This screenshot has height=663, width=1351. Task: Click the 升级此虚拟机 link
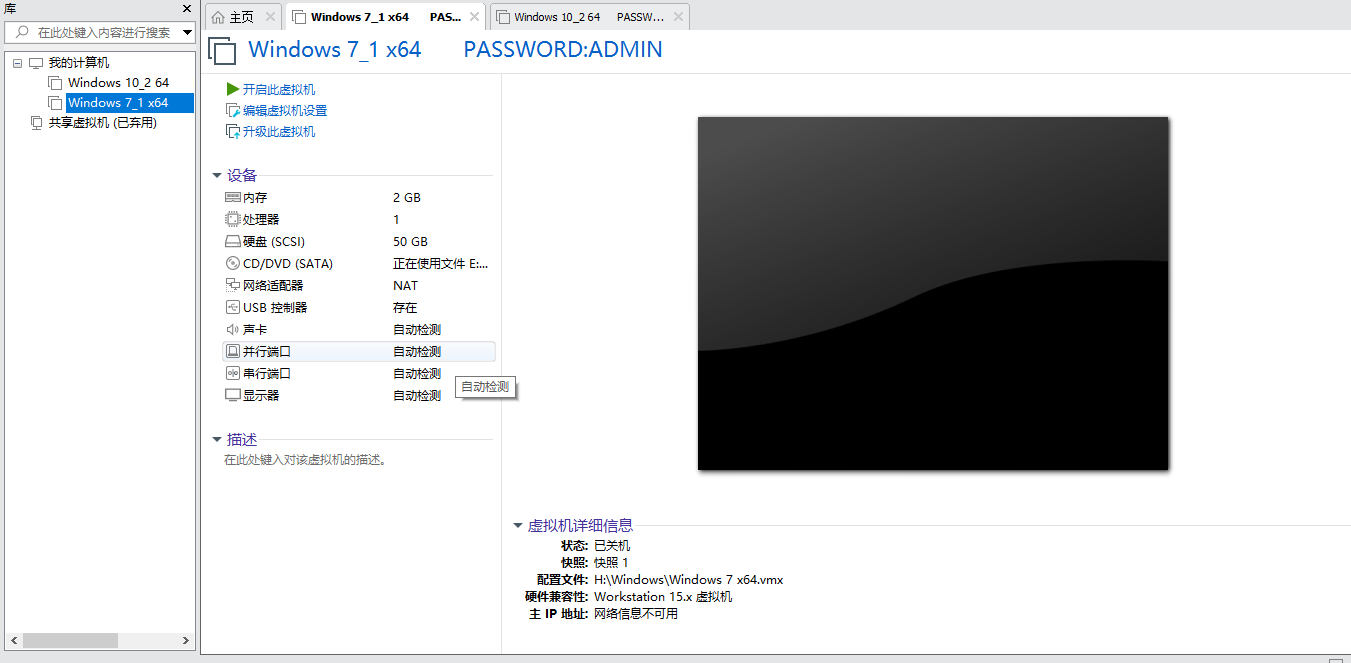pos(279,131)
